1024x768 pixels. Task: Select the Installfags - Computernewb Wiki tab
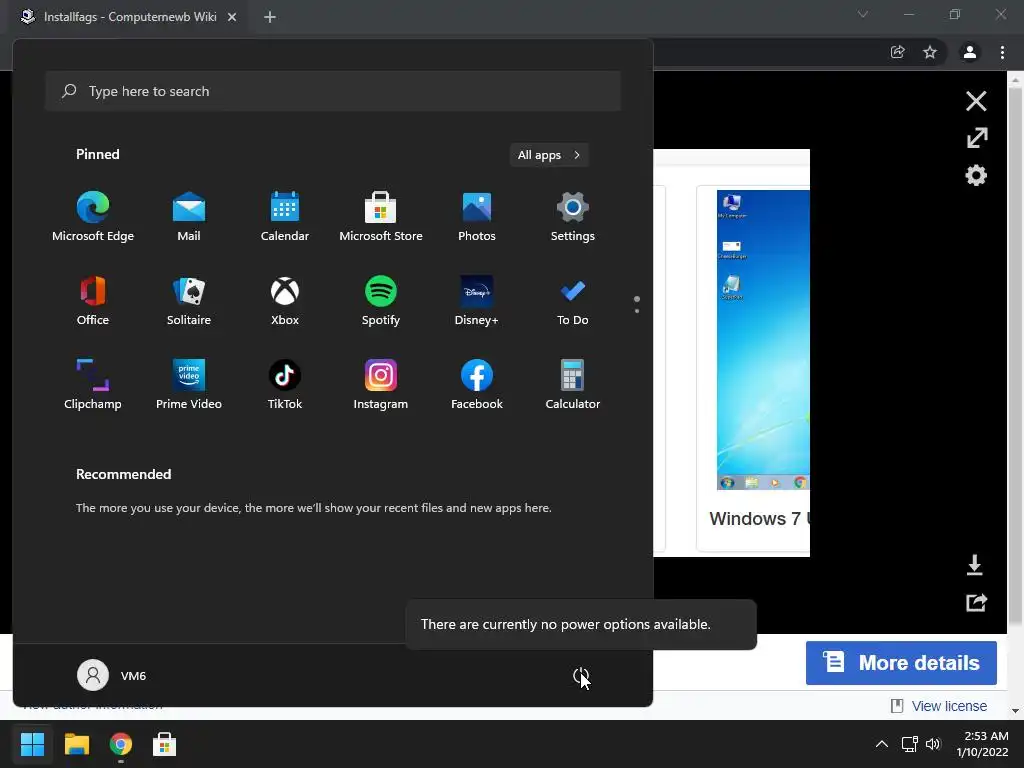click(x=128, y=17)
